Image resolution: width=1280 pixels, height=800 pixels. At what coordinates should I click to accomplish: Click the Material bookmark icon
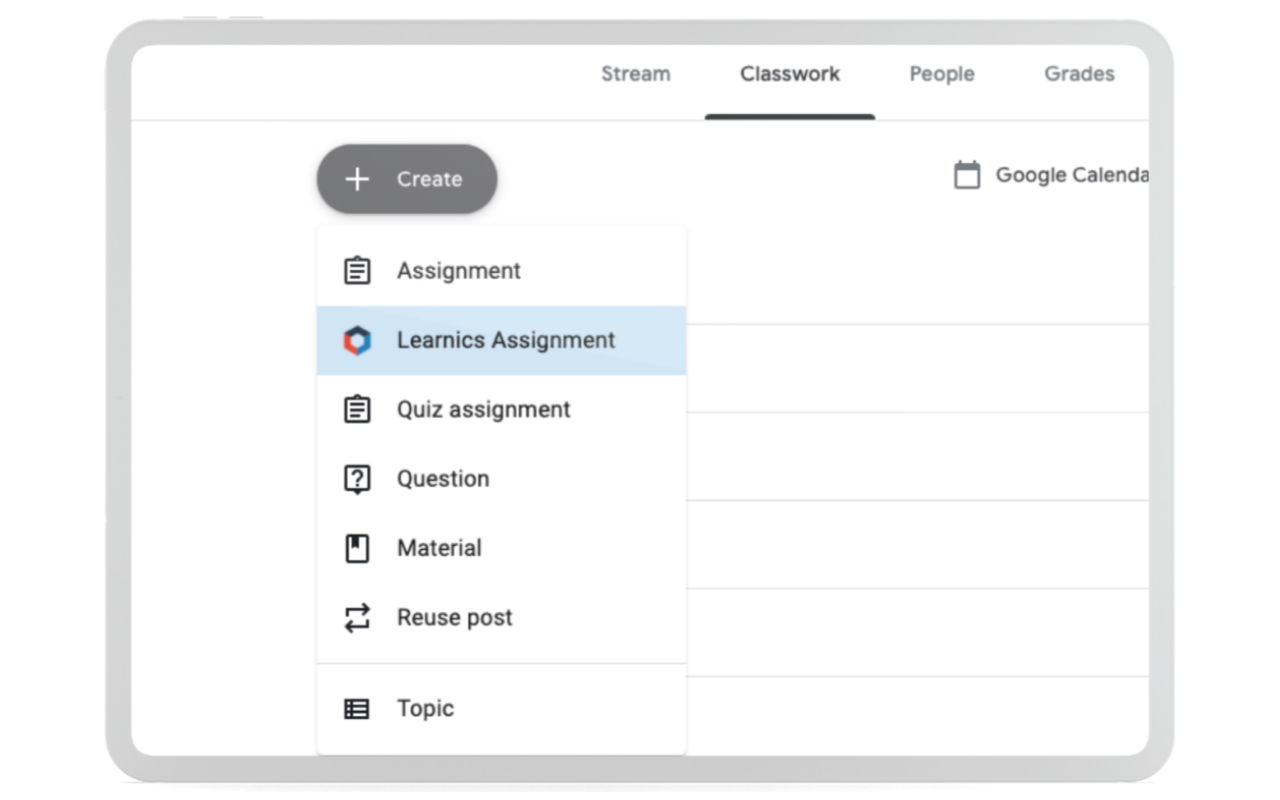tap(357, 548)
